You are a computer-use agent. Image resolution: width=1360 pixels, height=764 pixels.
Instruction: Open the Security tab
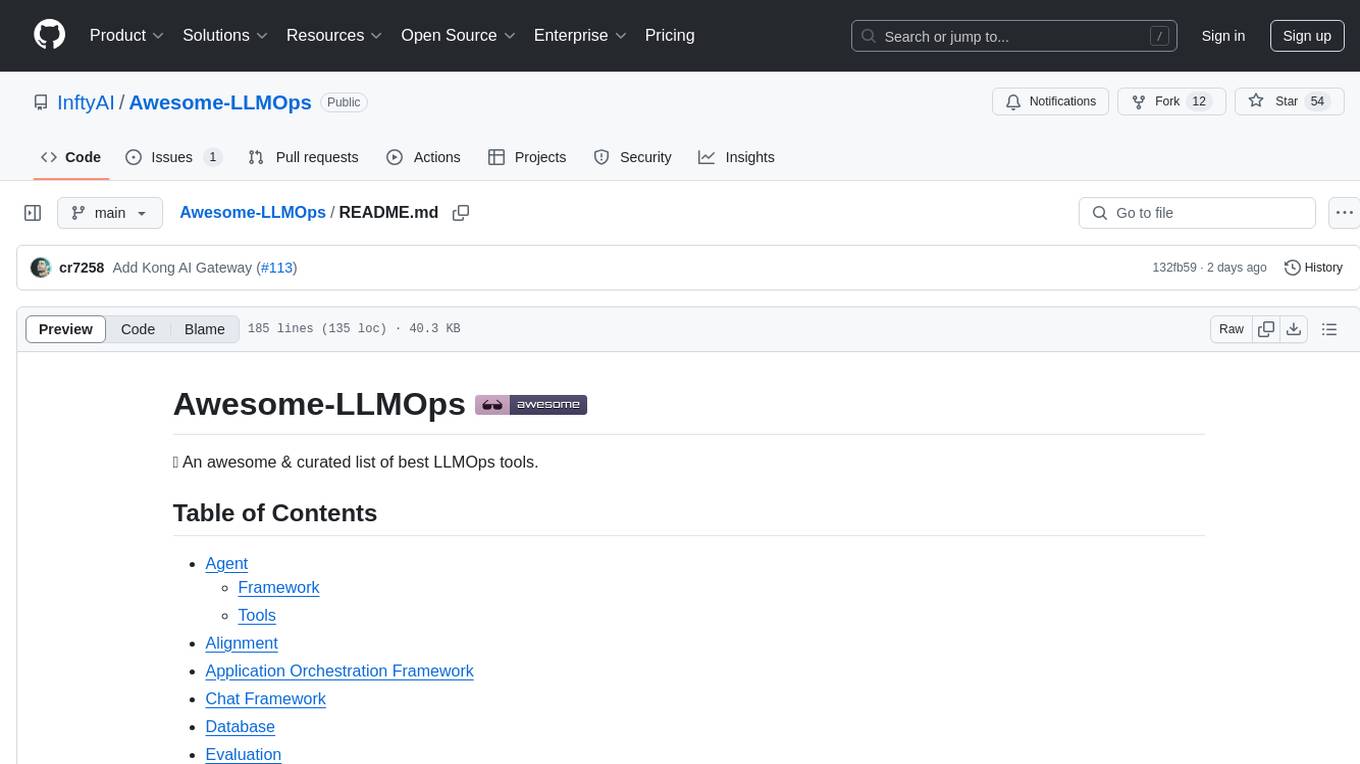633,157
